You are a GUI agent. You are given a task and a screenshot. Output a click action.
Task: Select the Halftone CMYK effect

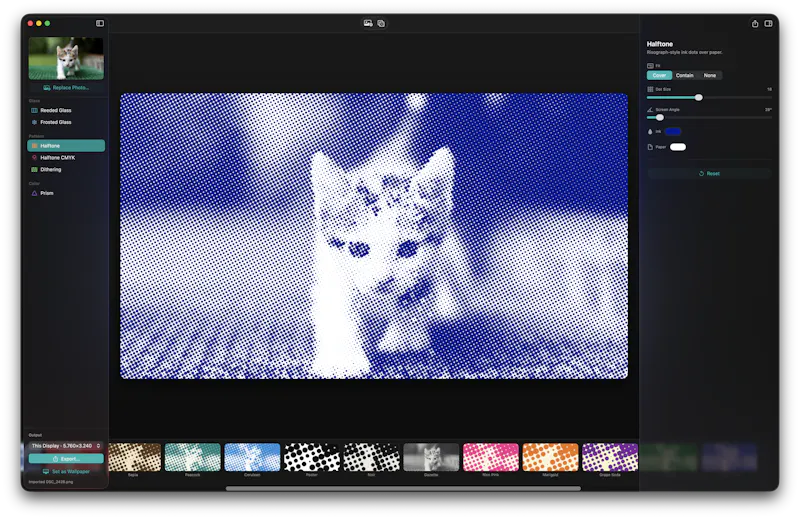tap(66, 158)
